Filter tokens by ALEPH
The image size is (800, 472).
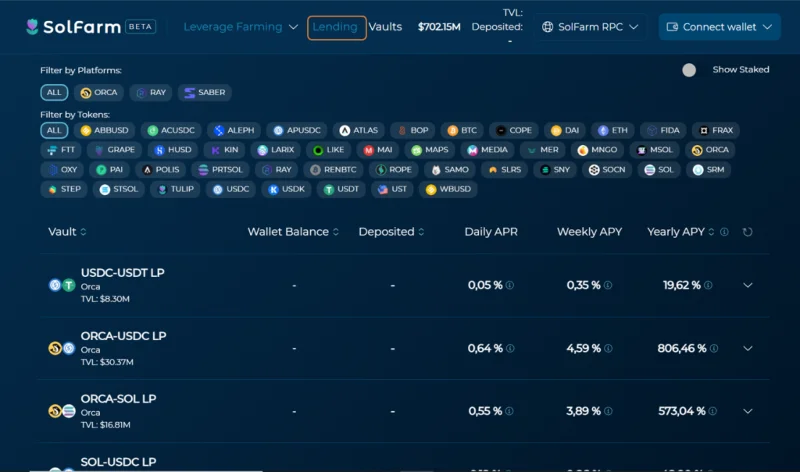234,130
